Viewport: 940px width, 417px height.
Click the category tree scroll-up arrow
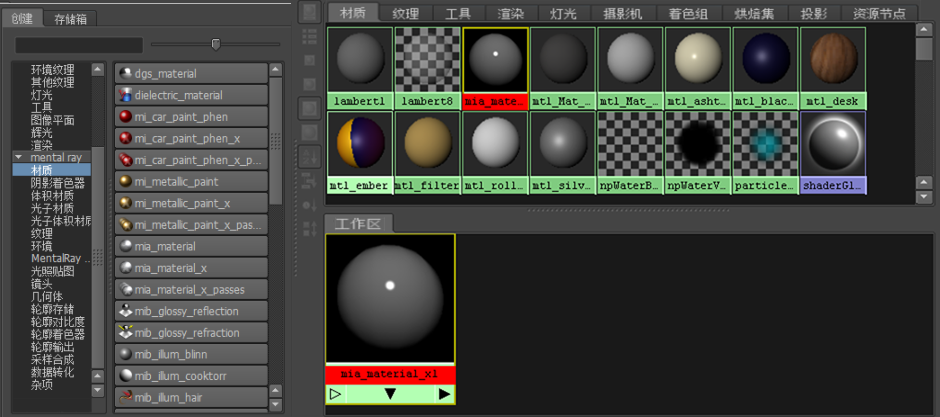point(98,69)
